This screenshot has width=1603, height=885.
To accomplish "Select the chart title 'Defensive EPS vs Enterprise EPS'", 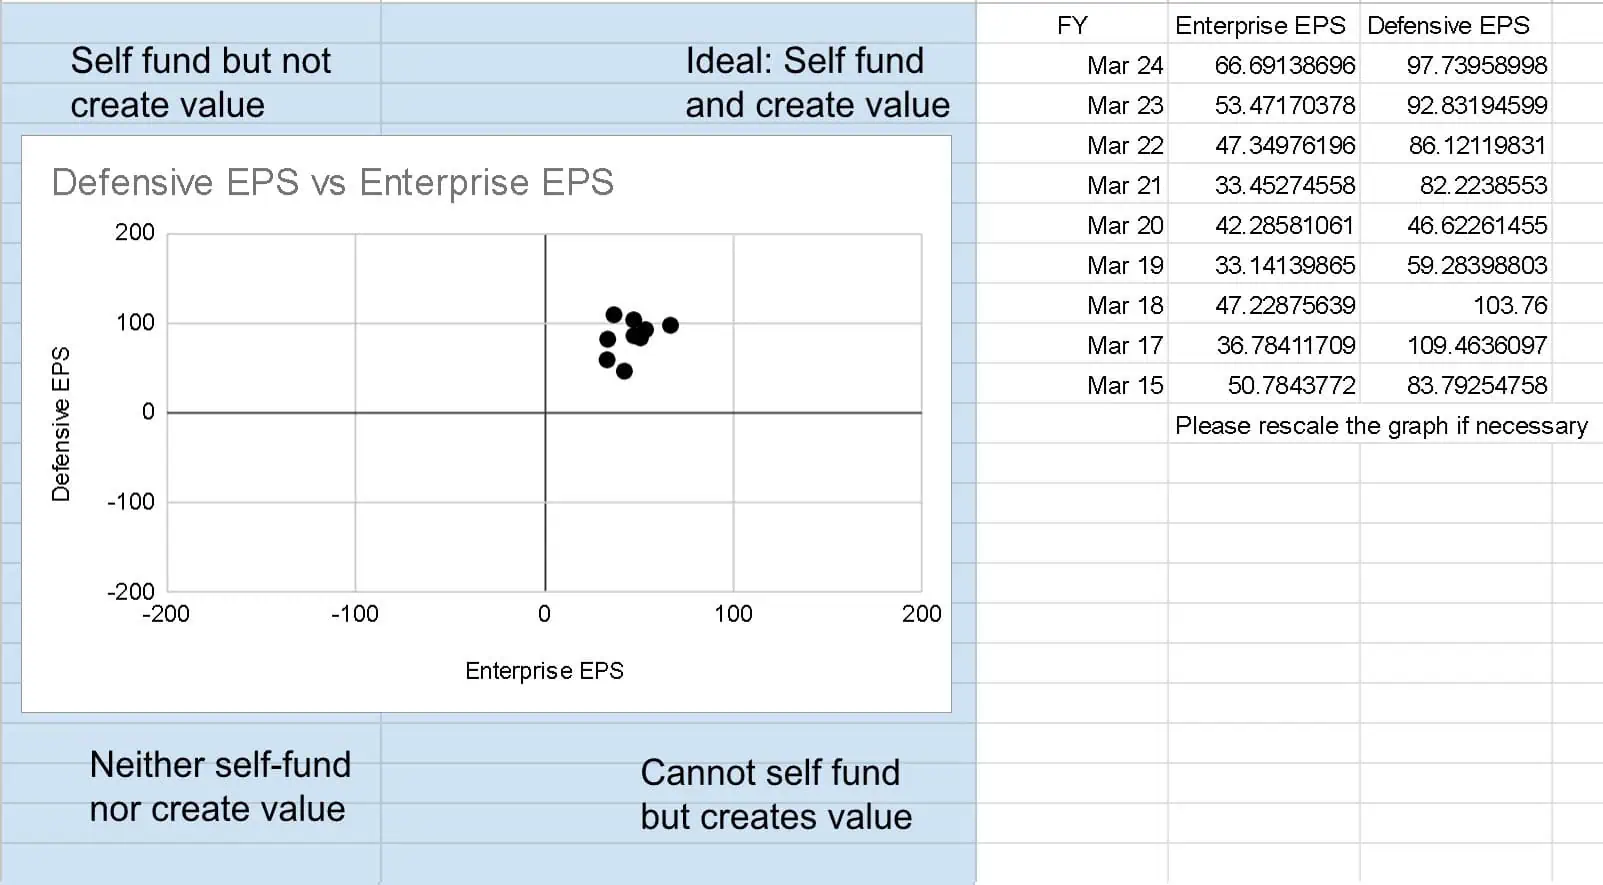I will [332, 183].
